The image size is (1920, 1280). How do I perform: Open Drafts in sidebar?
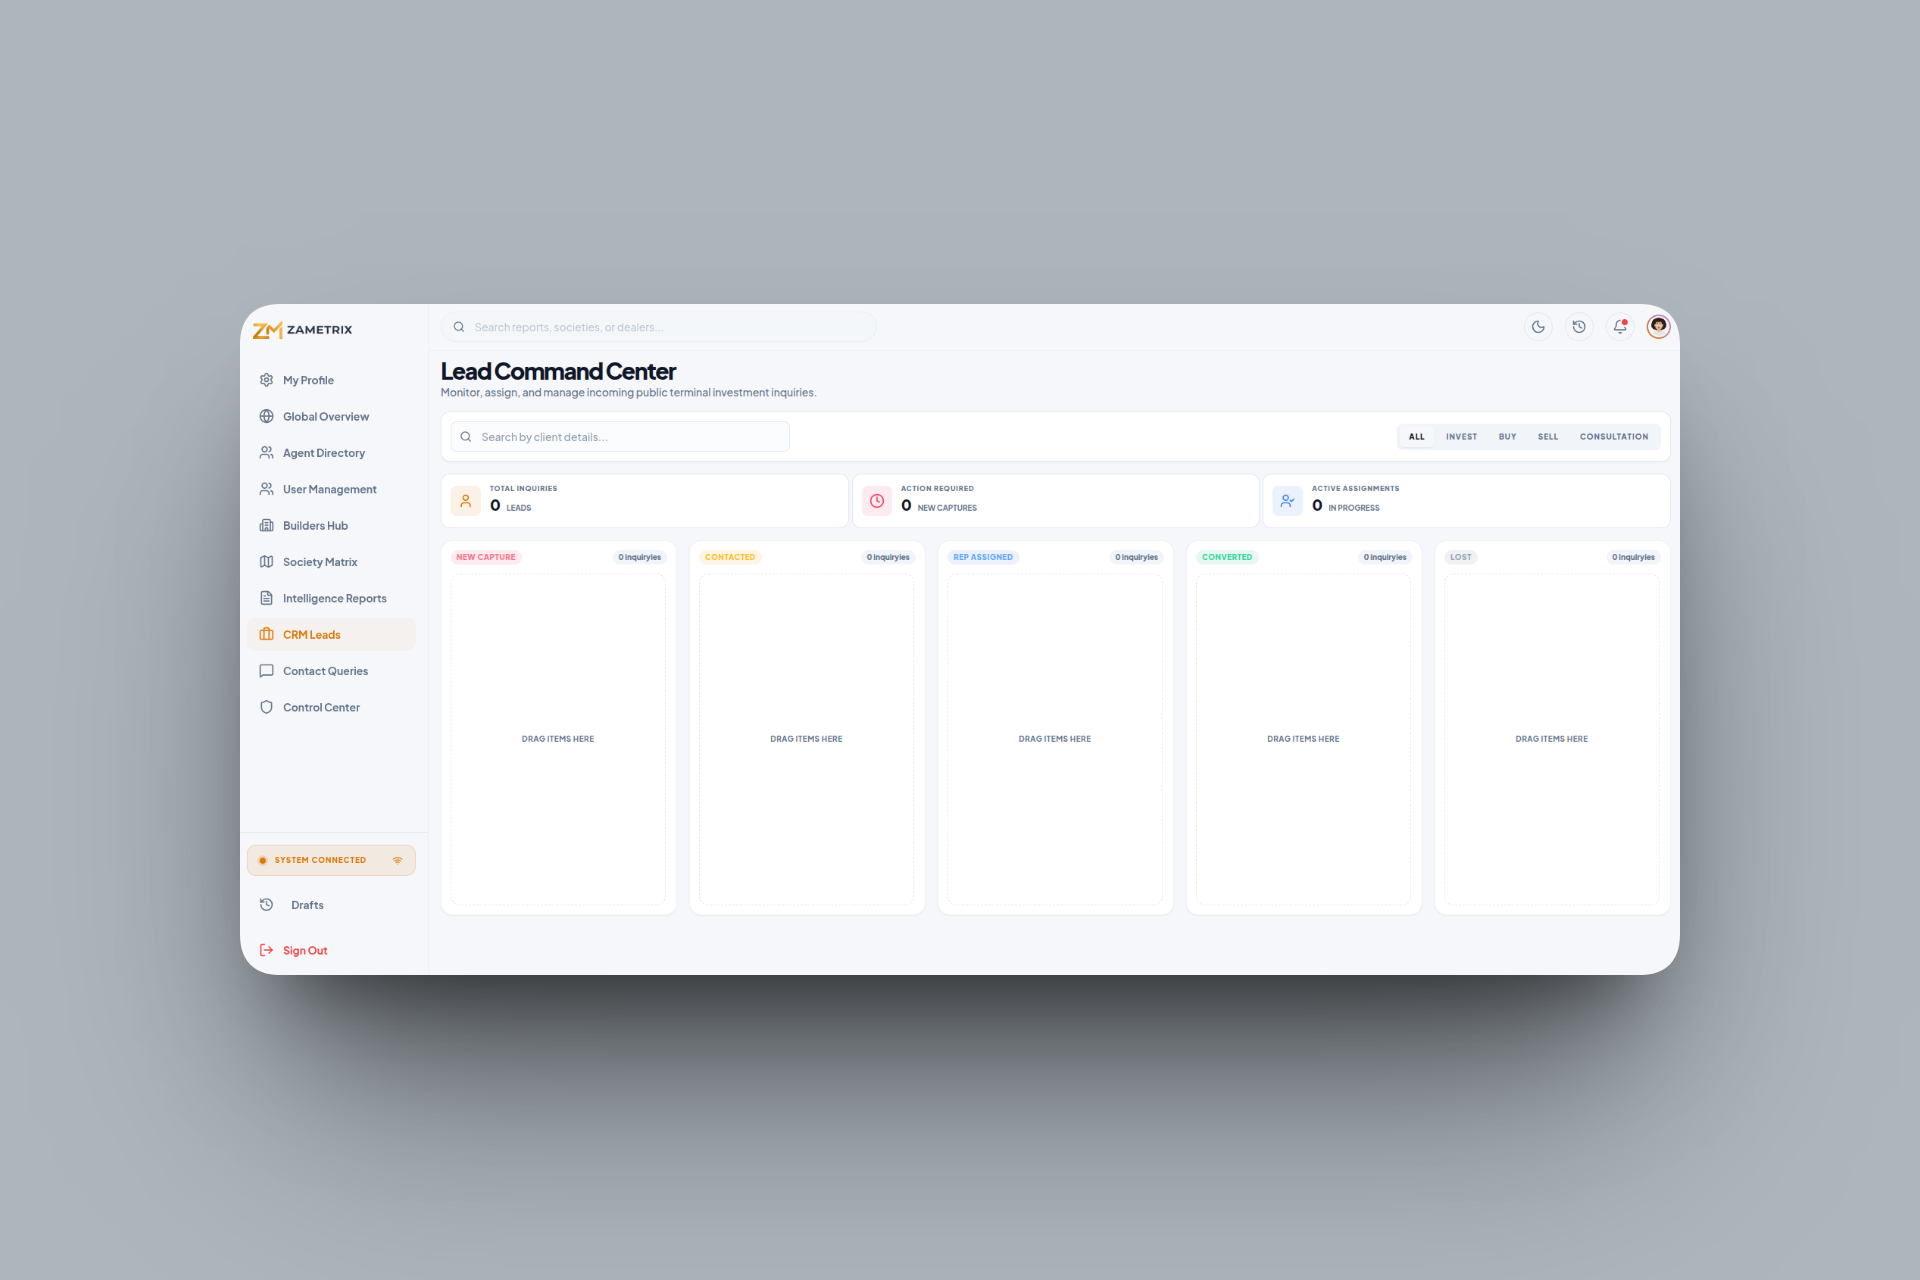click(331, 905)
